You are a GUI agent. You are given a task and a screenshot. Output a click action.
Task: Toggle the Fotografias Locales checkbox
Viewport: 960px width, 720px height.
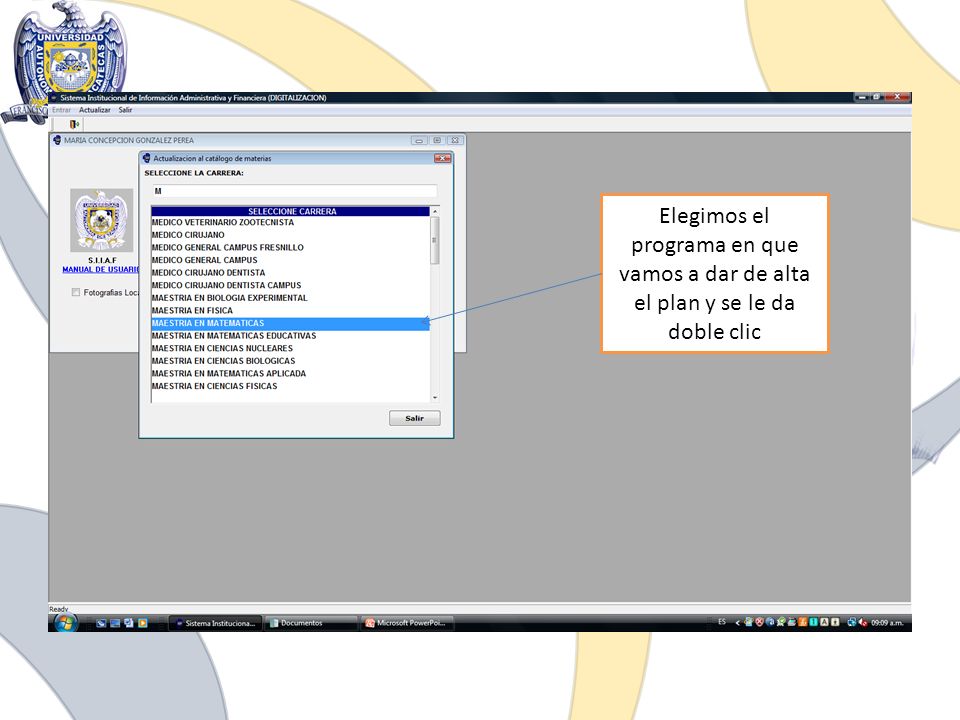(x=76, y=293)
